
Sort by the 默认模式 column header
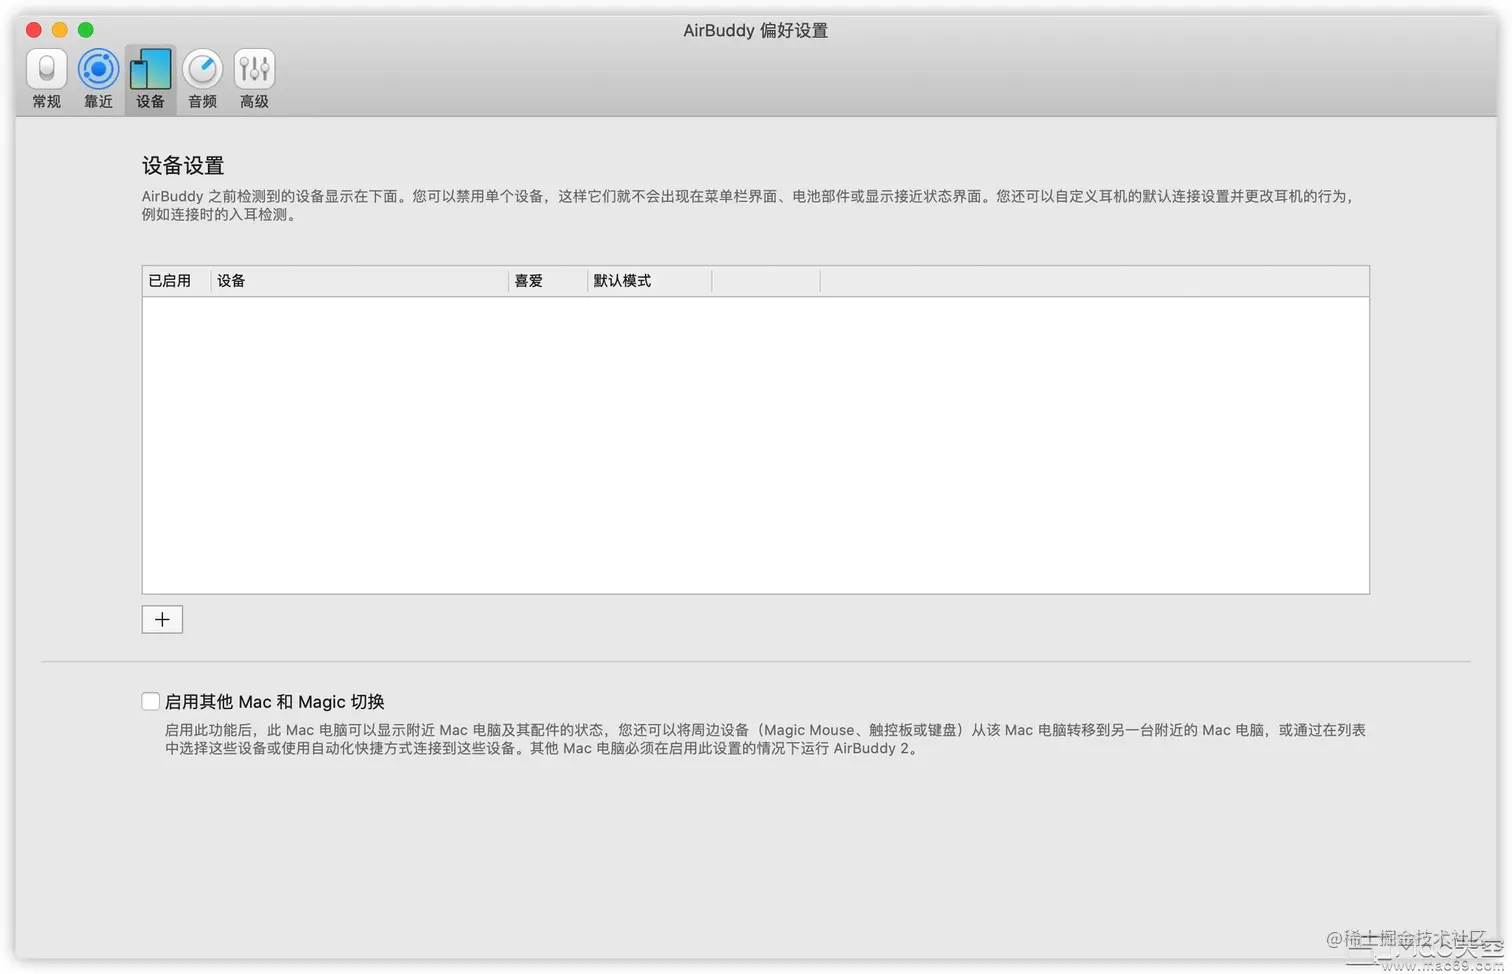650,281
